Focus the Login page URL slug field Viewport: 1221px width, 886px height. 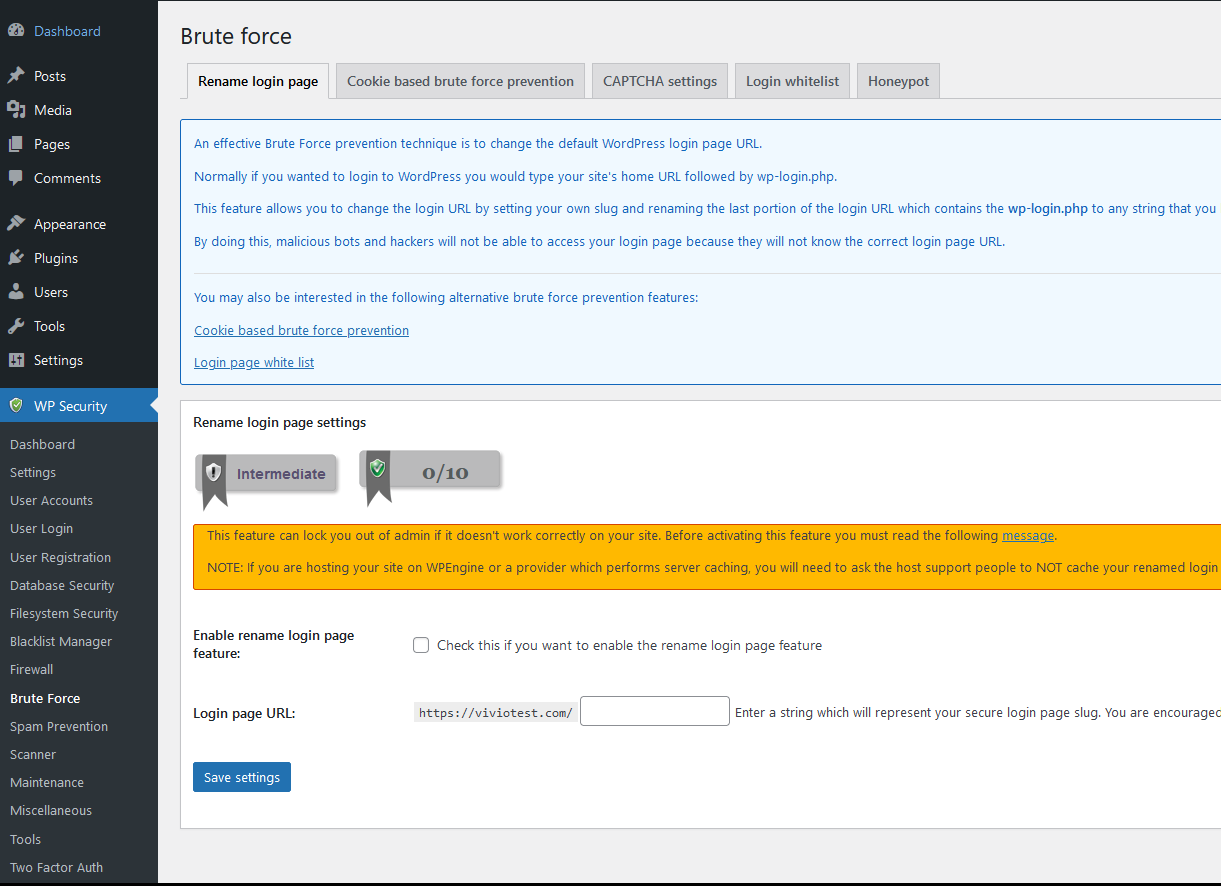pyautogui.click(x=654, y=712)
